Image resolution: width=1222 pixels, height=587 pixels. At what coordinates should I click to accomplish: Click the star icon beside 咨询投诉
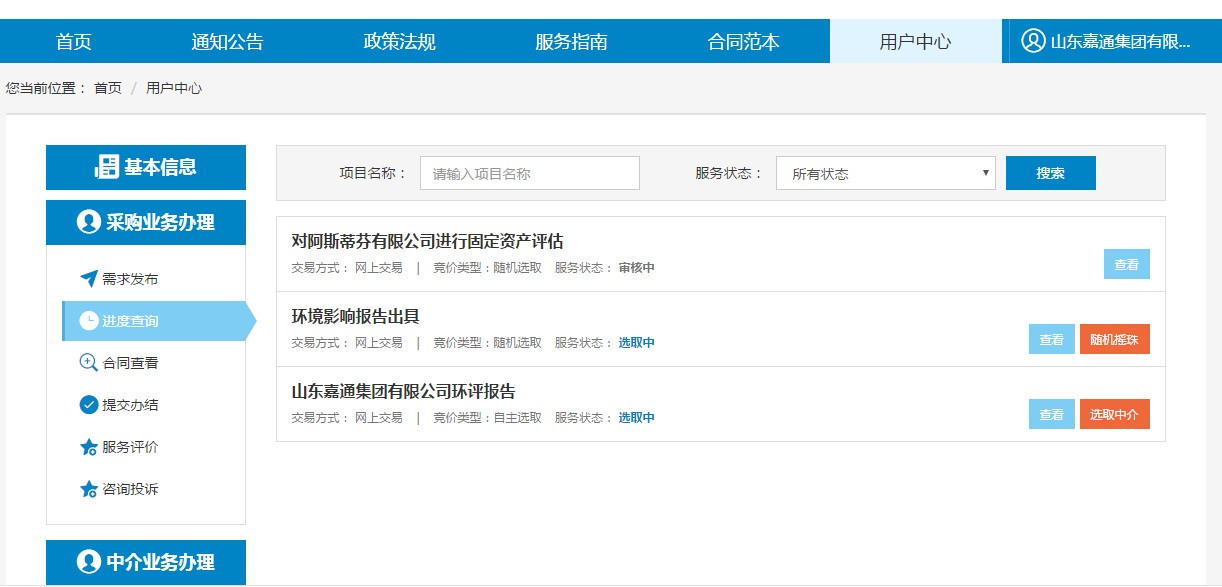(x=89, y=489)
